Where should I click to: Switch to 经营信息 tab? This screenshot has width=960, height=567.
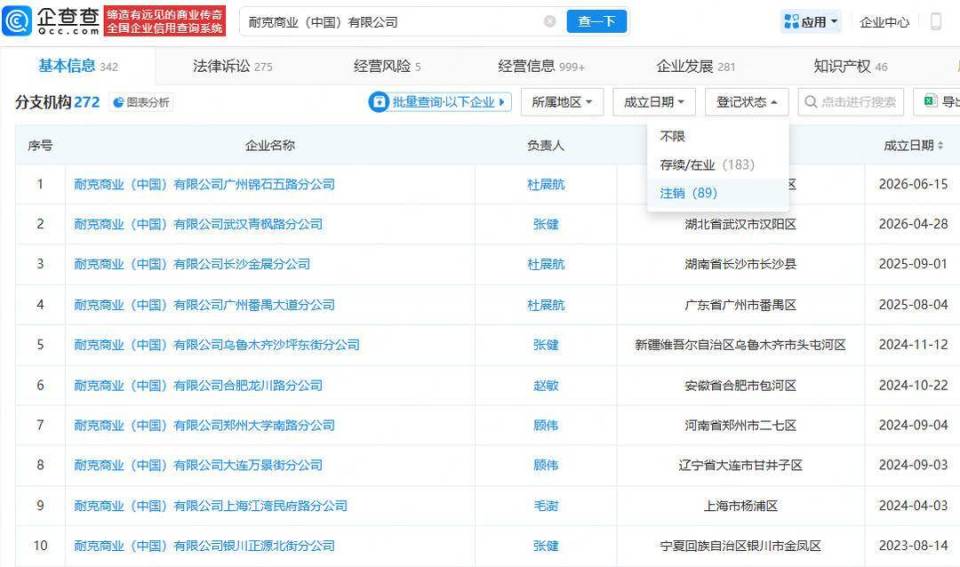pos(541,66)
